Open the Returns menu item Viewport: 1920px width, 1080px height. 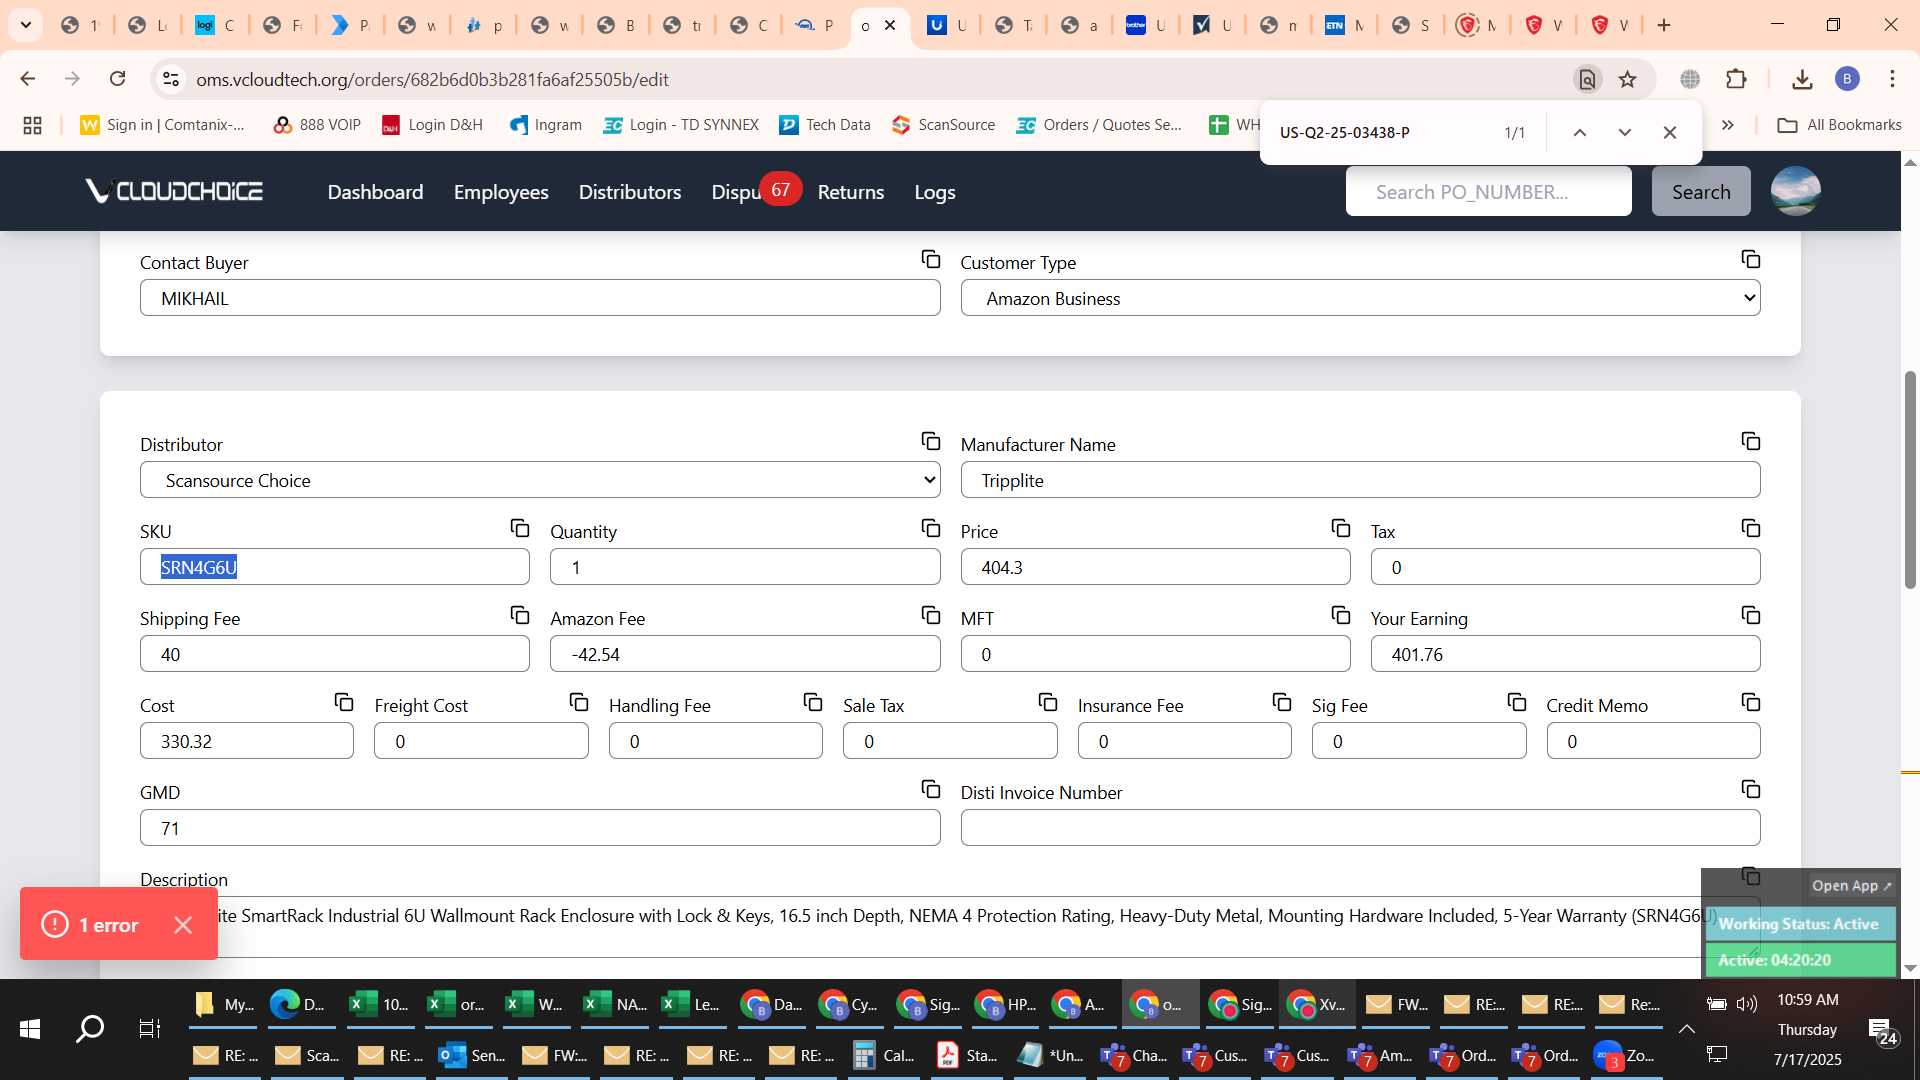tap(851, 192)
